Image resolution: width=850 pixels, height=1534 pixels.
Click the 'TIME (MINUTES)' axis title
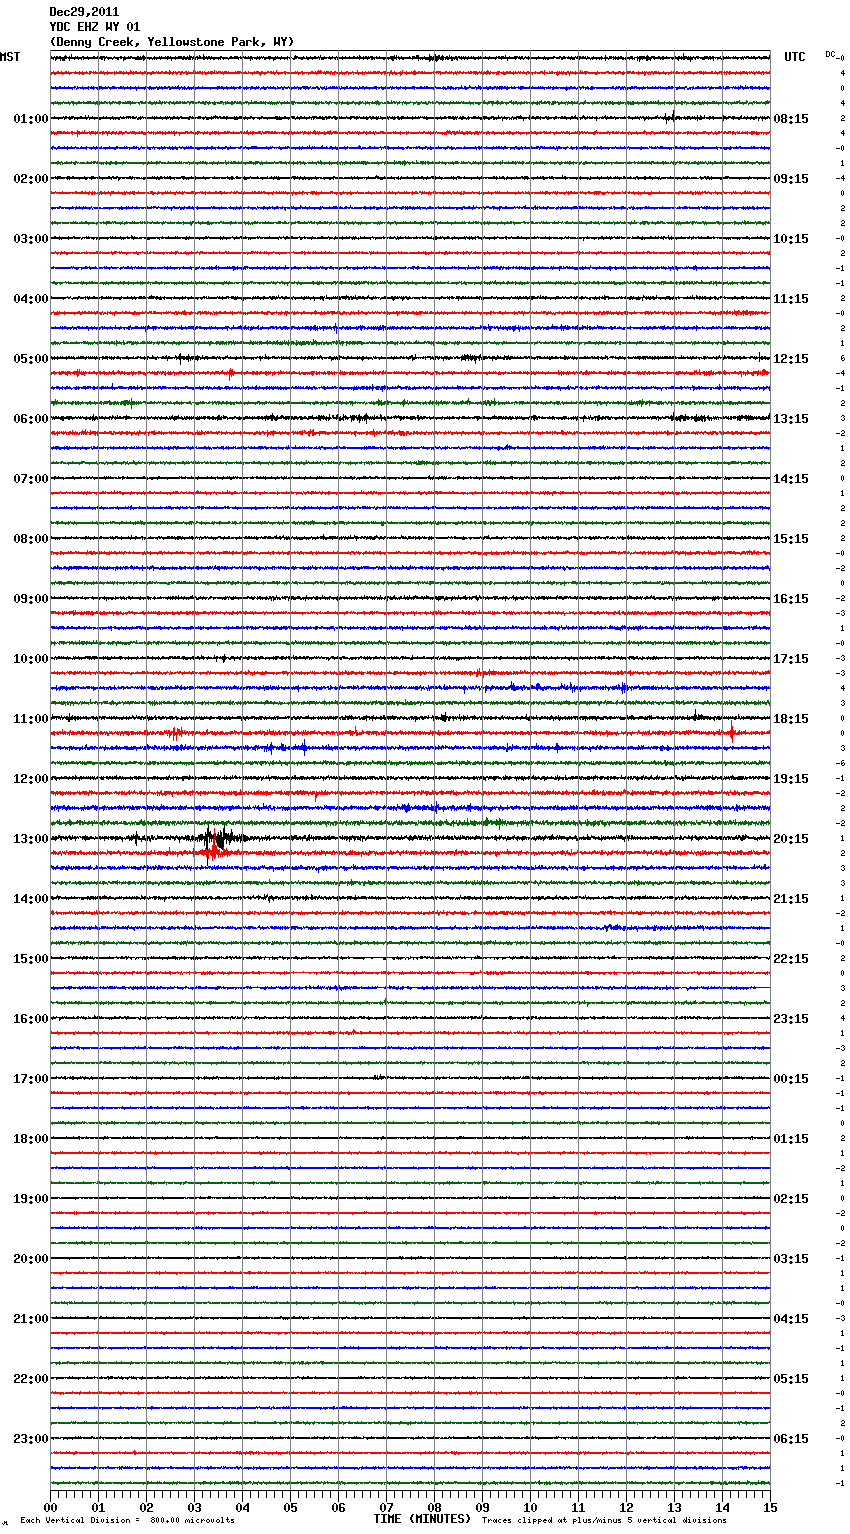pos(422,1519)
